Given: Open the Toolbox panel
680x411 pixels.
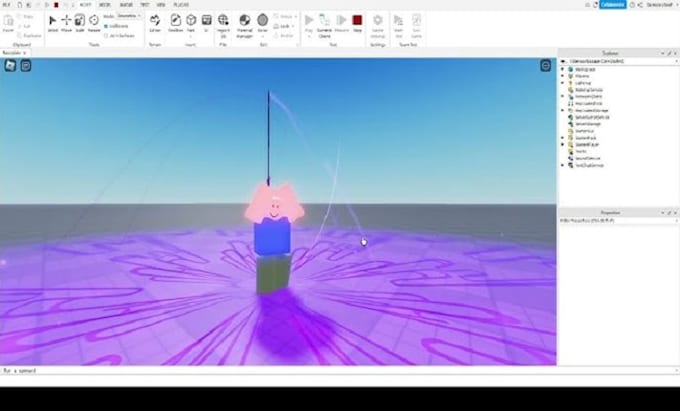Looking at the screenshot, I should [x=176, y=23].
